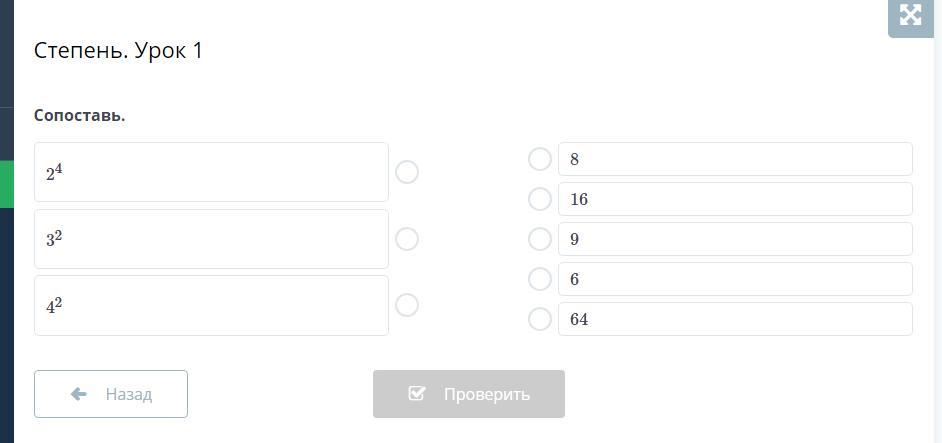Click the answer box containing 16
This screenshot has height=443, width=942.
point(735,199)
